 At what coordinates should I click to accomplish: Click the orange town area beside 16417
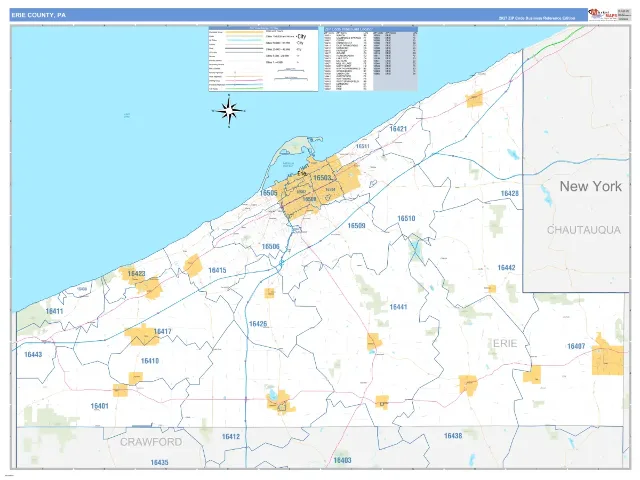(x=141, y=336)
